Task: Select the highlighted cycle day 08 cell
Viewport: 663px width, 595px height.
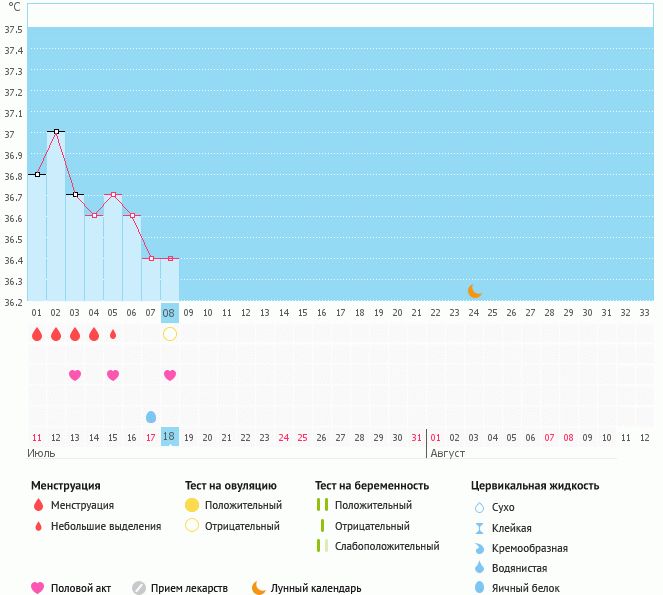Action: pos(170,312)
